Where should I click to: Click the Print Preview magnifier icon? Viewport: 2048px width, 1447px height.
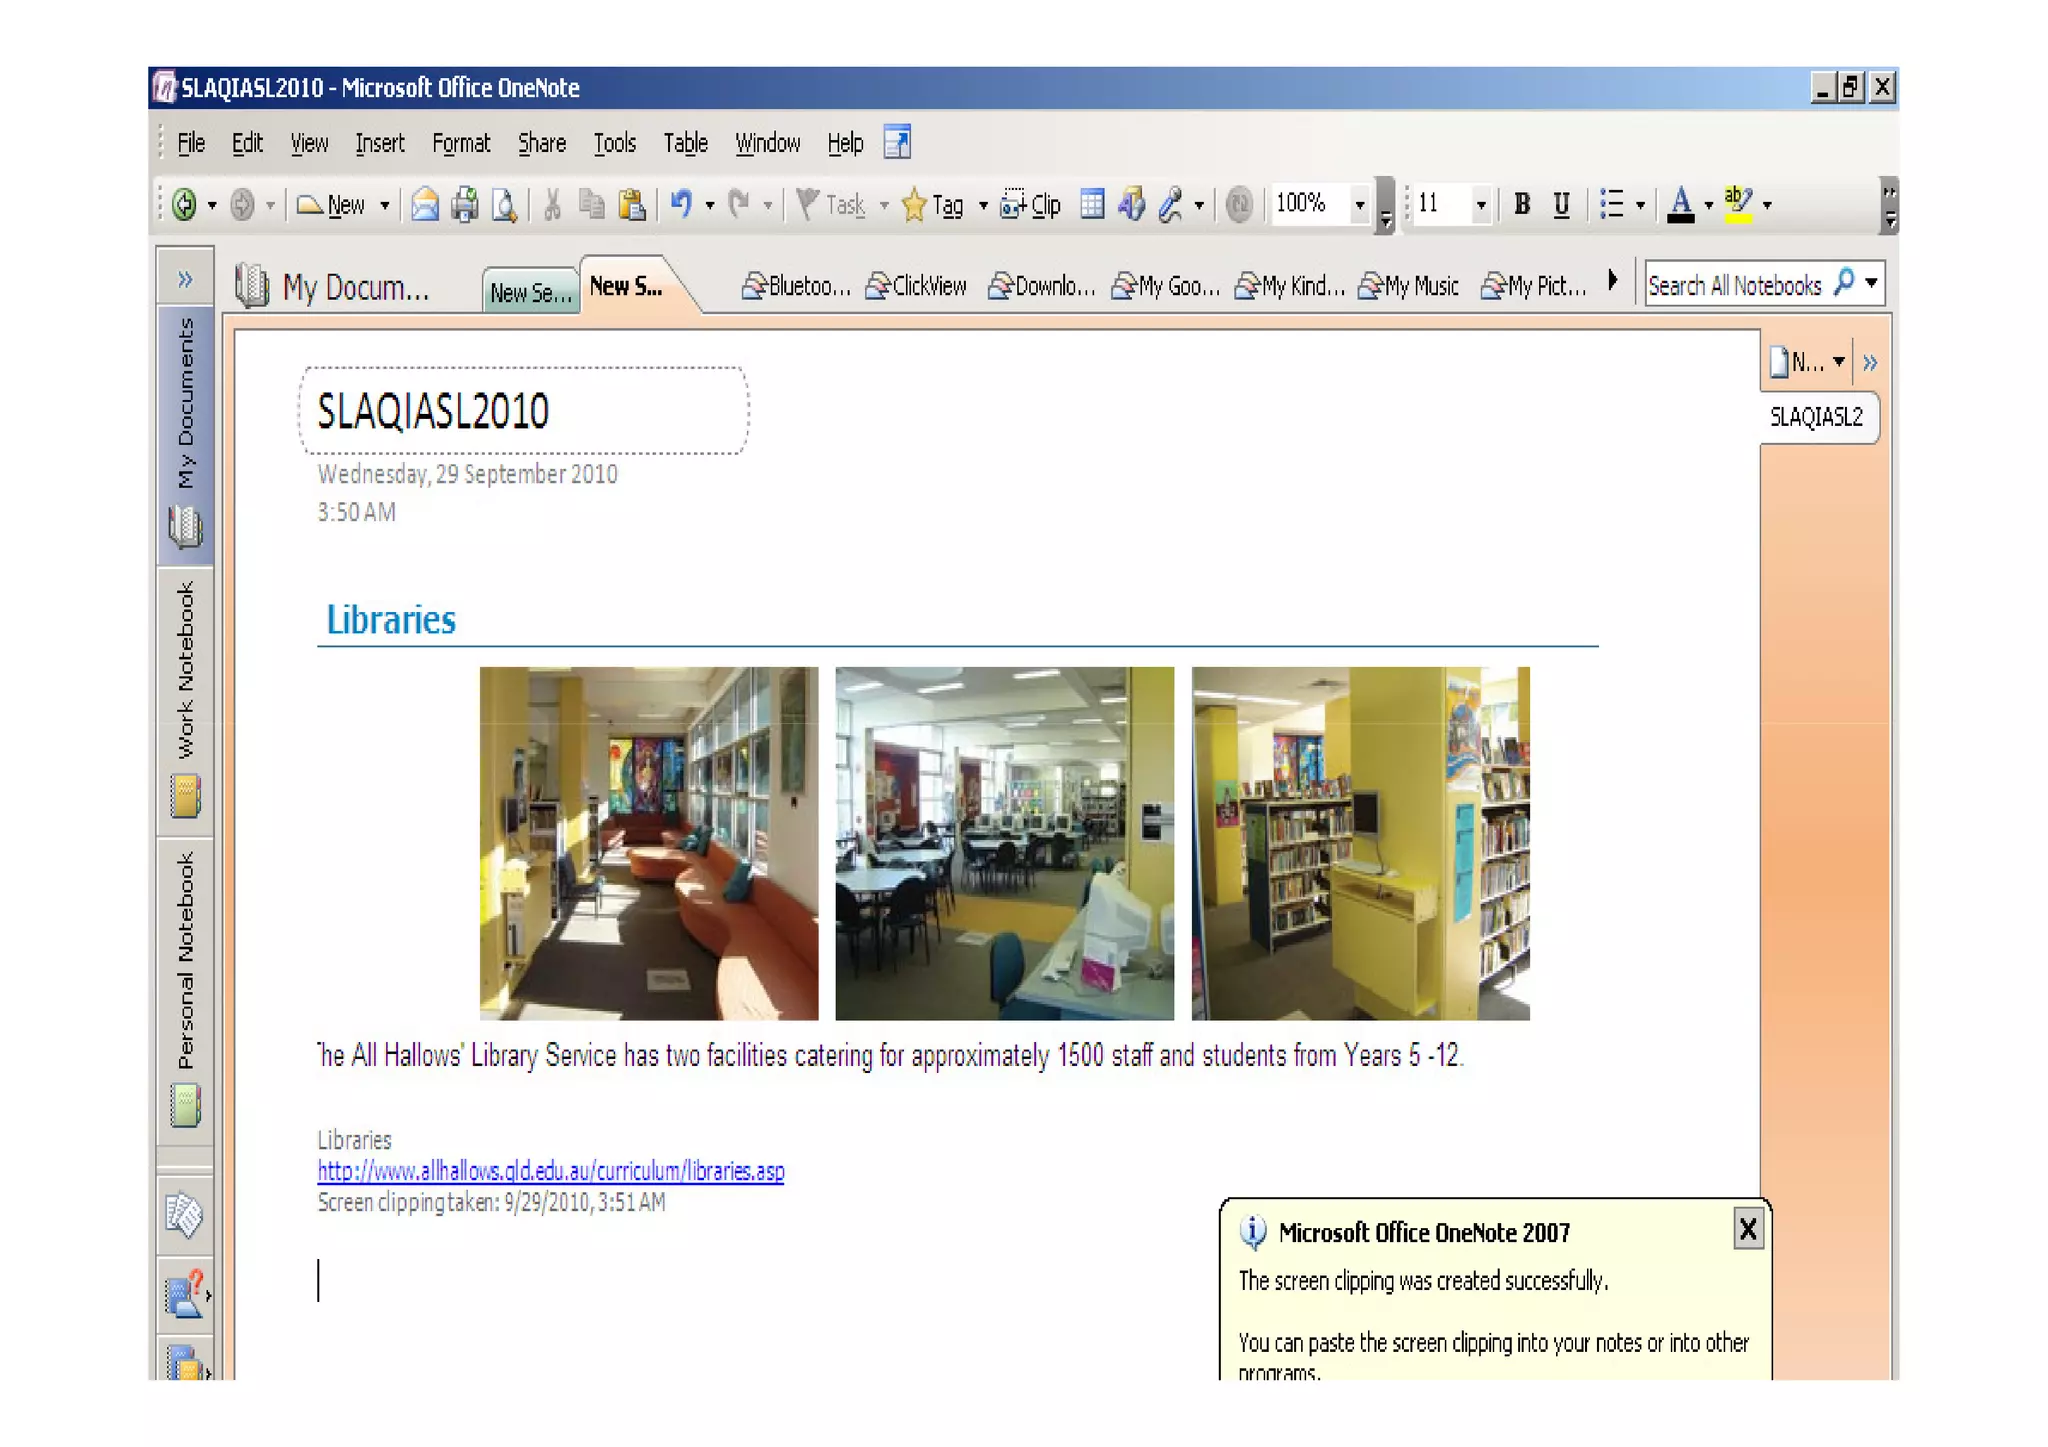pyautogui.click(x=504, y=204)
